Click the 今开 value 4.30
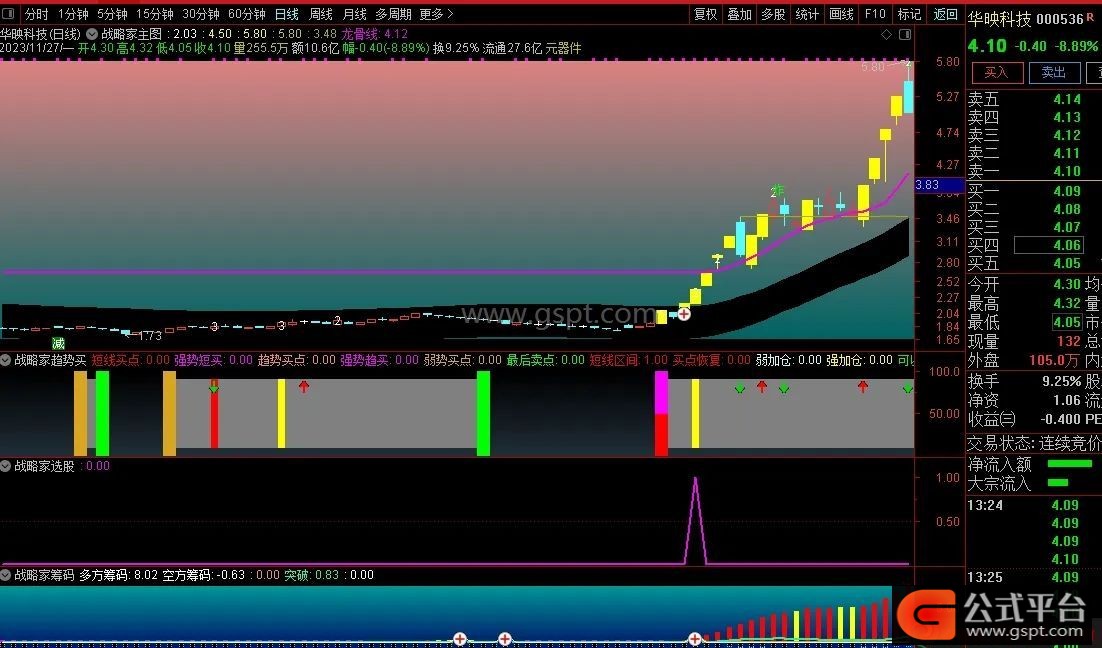 tap(1067, 284)
